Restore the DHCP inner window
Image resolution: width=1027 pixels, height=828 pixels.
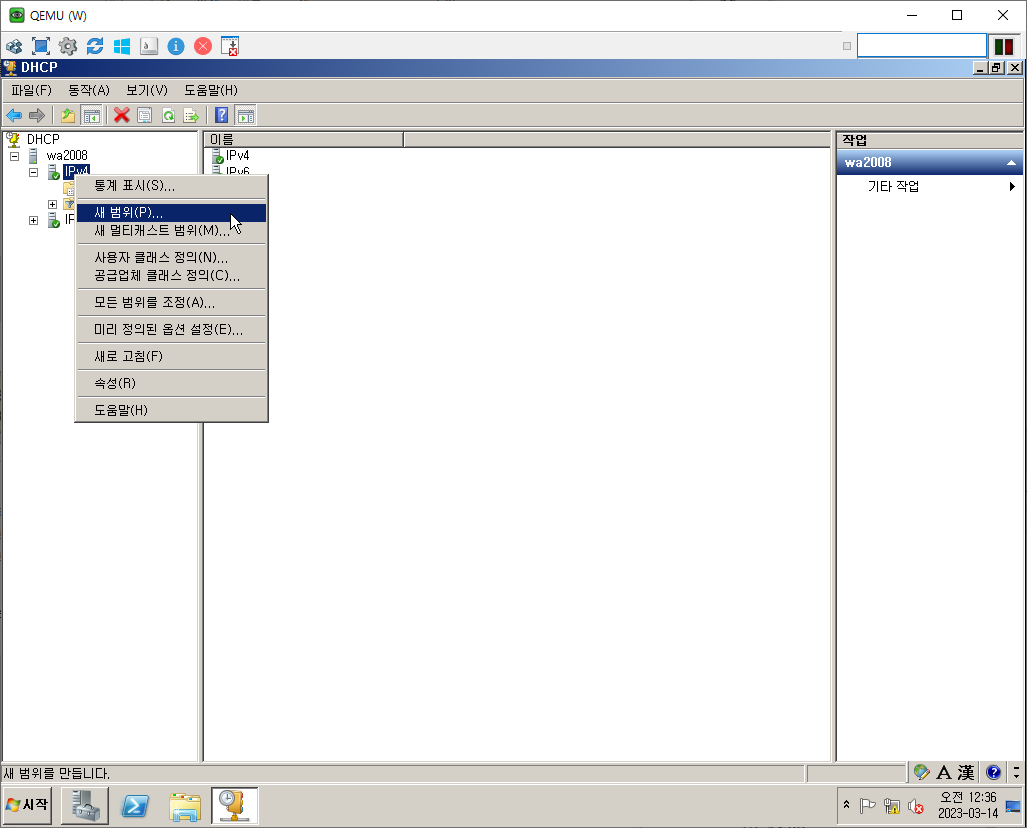pyautogui.click(x=996, y=67)
